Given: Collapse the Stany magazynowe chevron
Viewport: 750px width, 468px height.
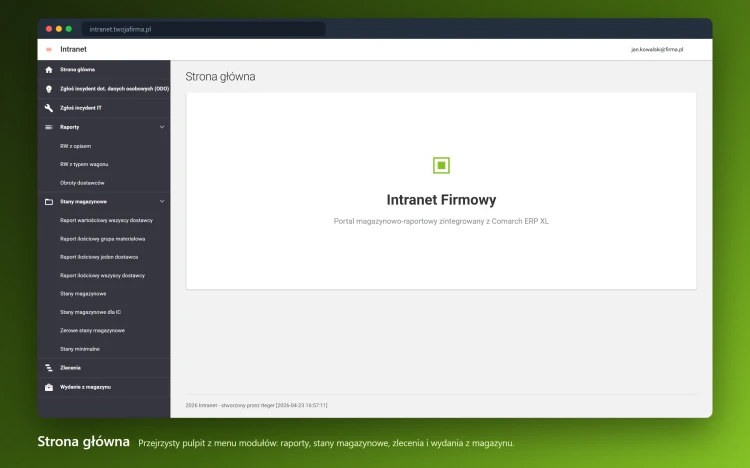Looking at the screenshot, I should pos(162,201).
